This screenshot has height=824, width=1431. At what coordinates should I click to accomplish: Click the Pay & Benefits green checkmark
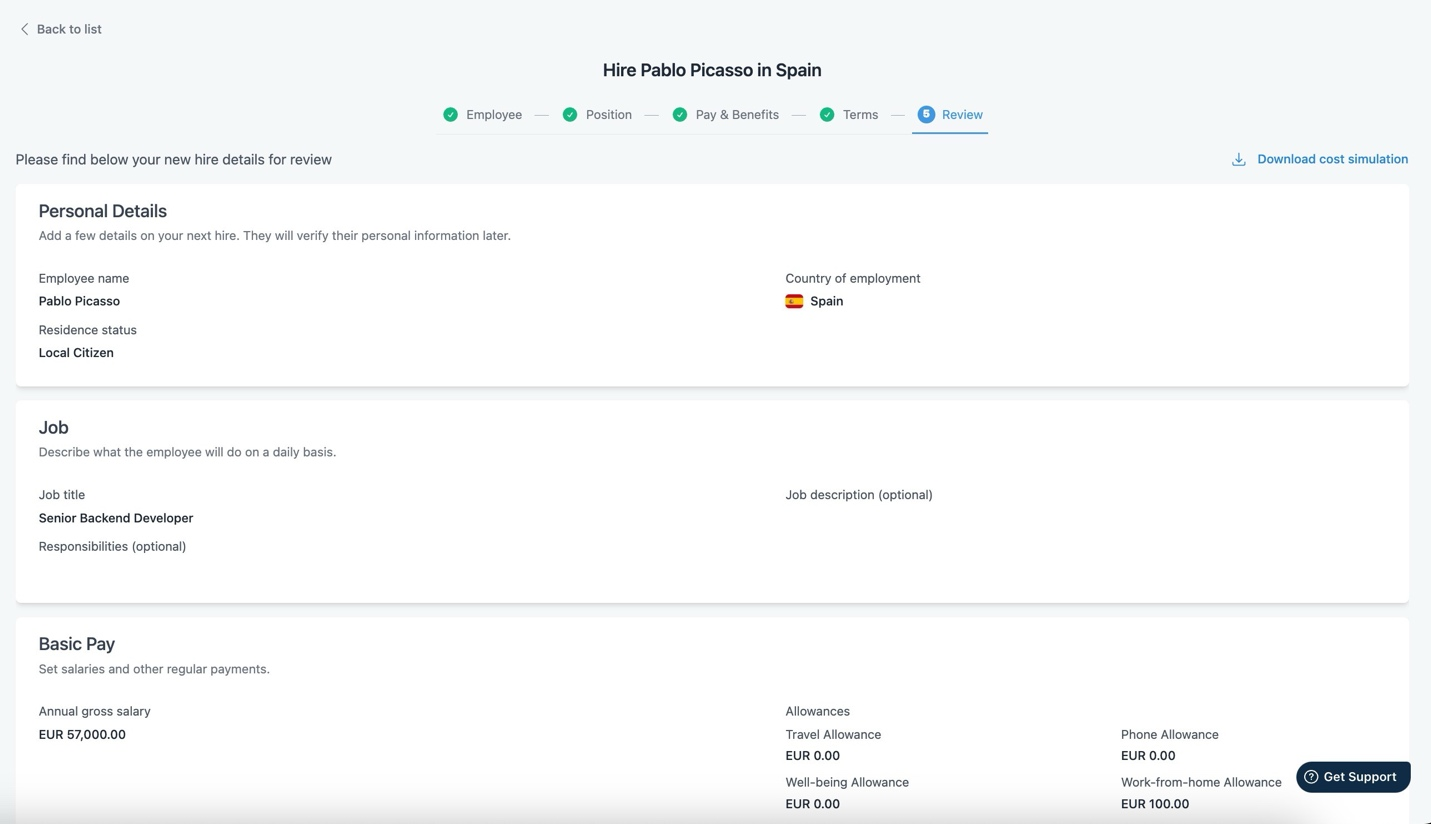pos(680,115)
